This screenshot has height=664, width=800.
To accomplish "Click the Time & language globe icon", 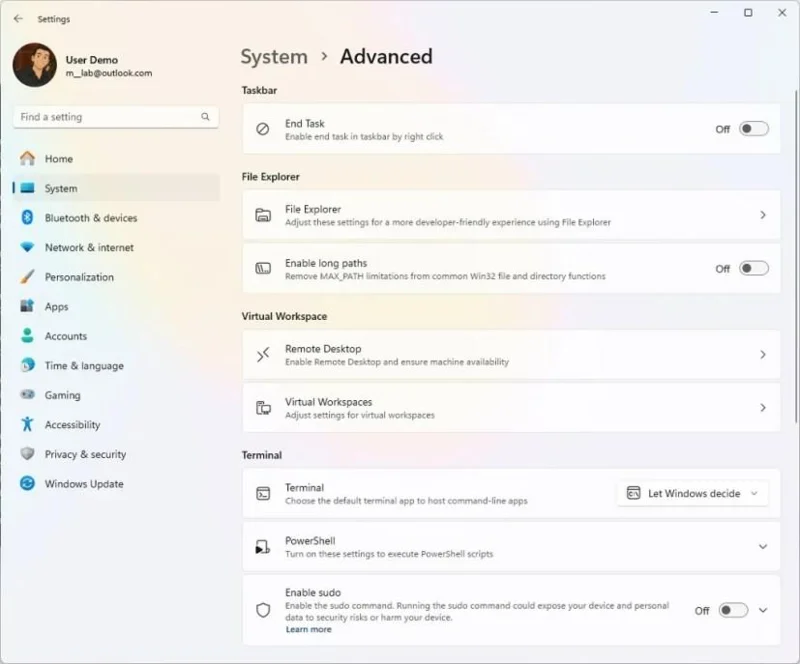I will click(28, 365).
